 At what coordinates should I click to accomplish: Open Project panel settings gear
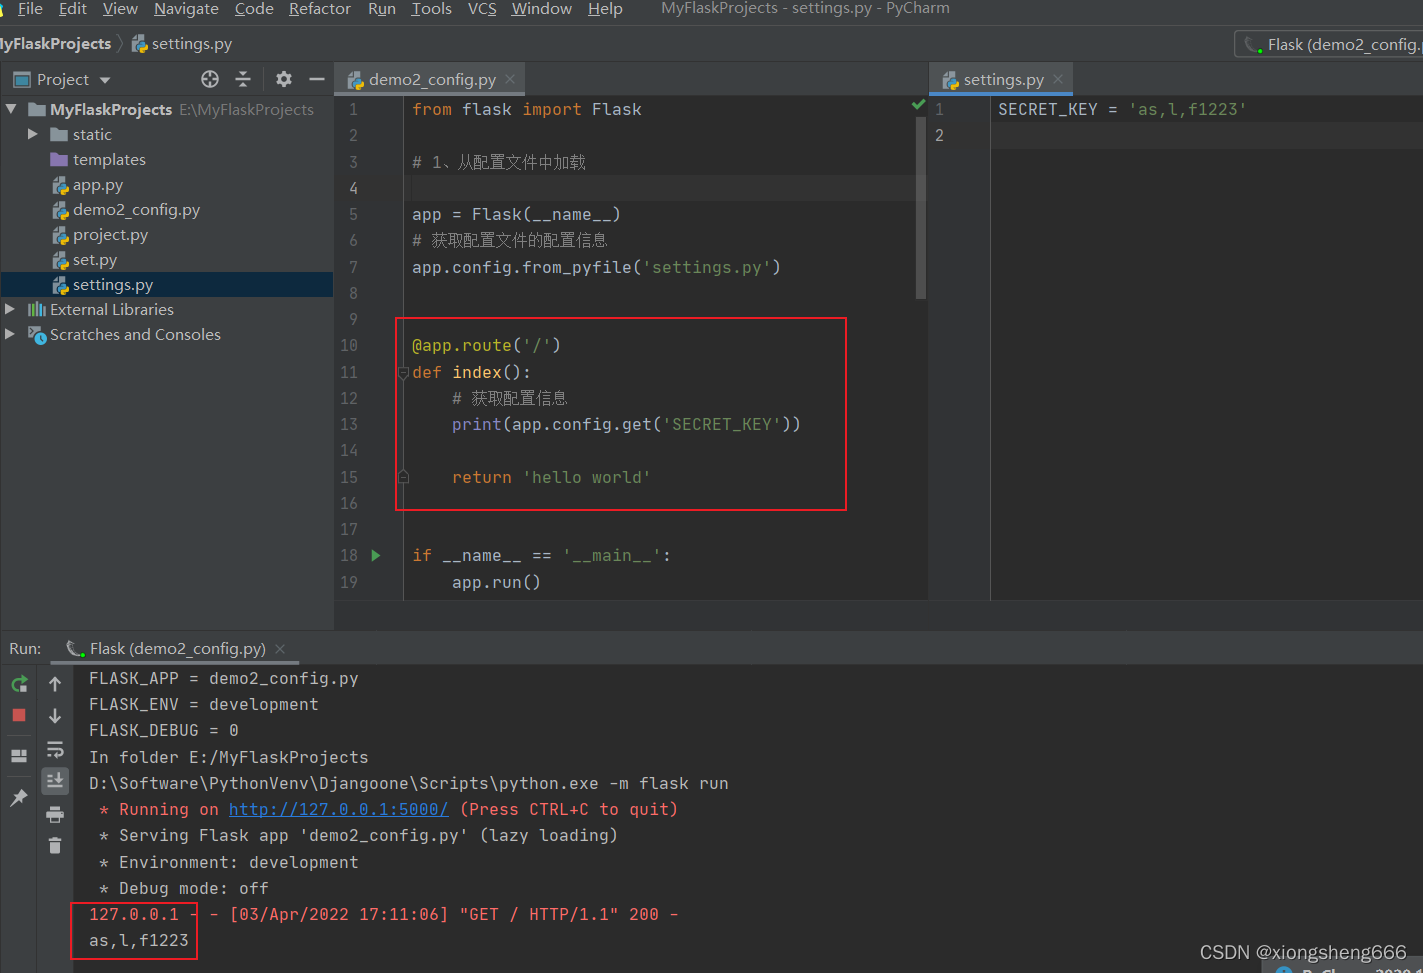tap(284, 79)
